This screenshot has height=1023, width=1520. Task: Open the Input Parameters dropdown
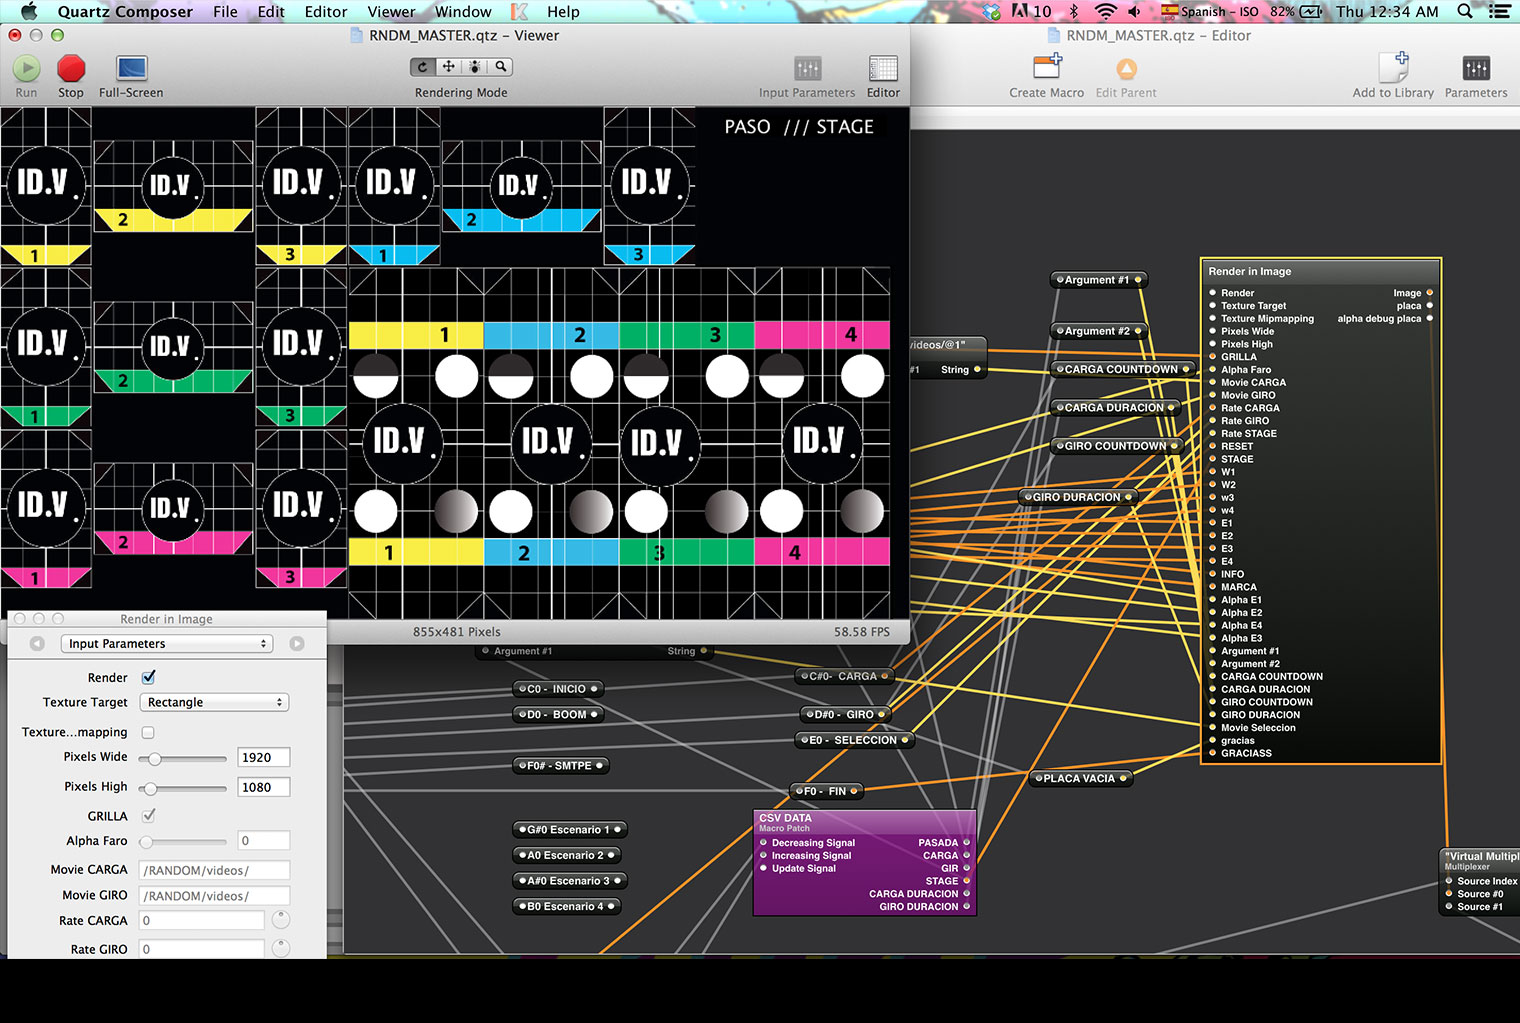[167, 644]
